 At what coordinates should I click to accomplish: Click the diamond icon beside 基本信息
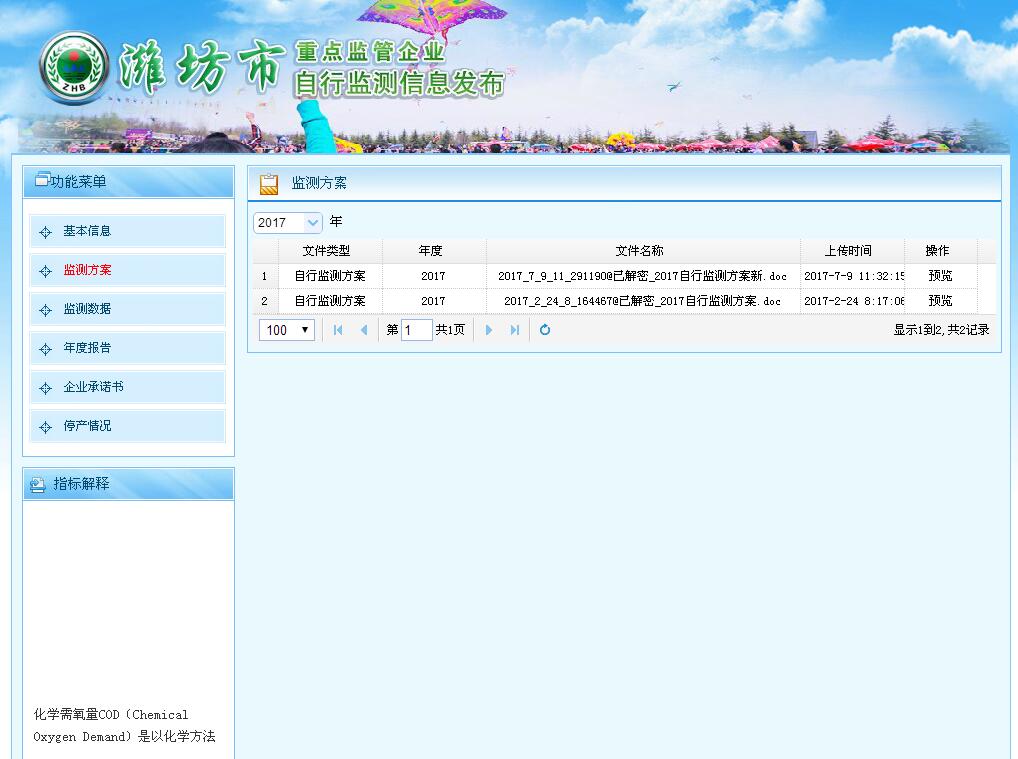pos(45,231)
